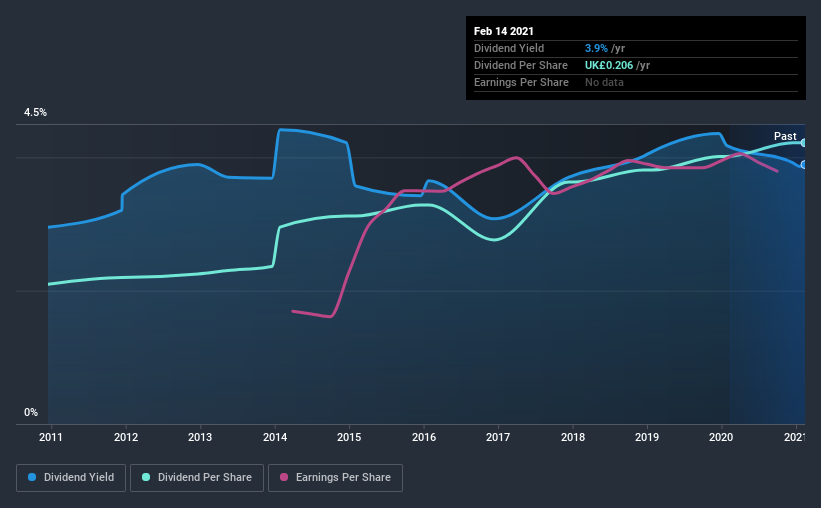821x508 pixels.
Task: Click the Past label on chart
Action: [x=785, y=136]
